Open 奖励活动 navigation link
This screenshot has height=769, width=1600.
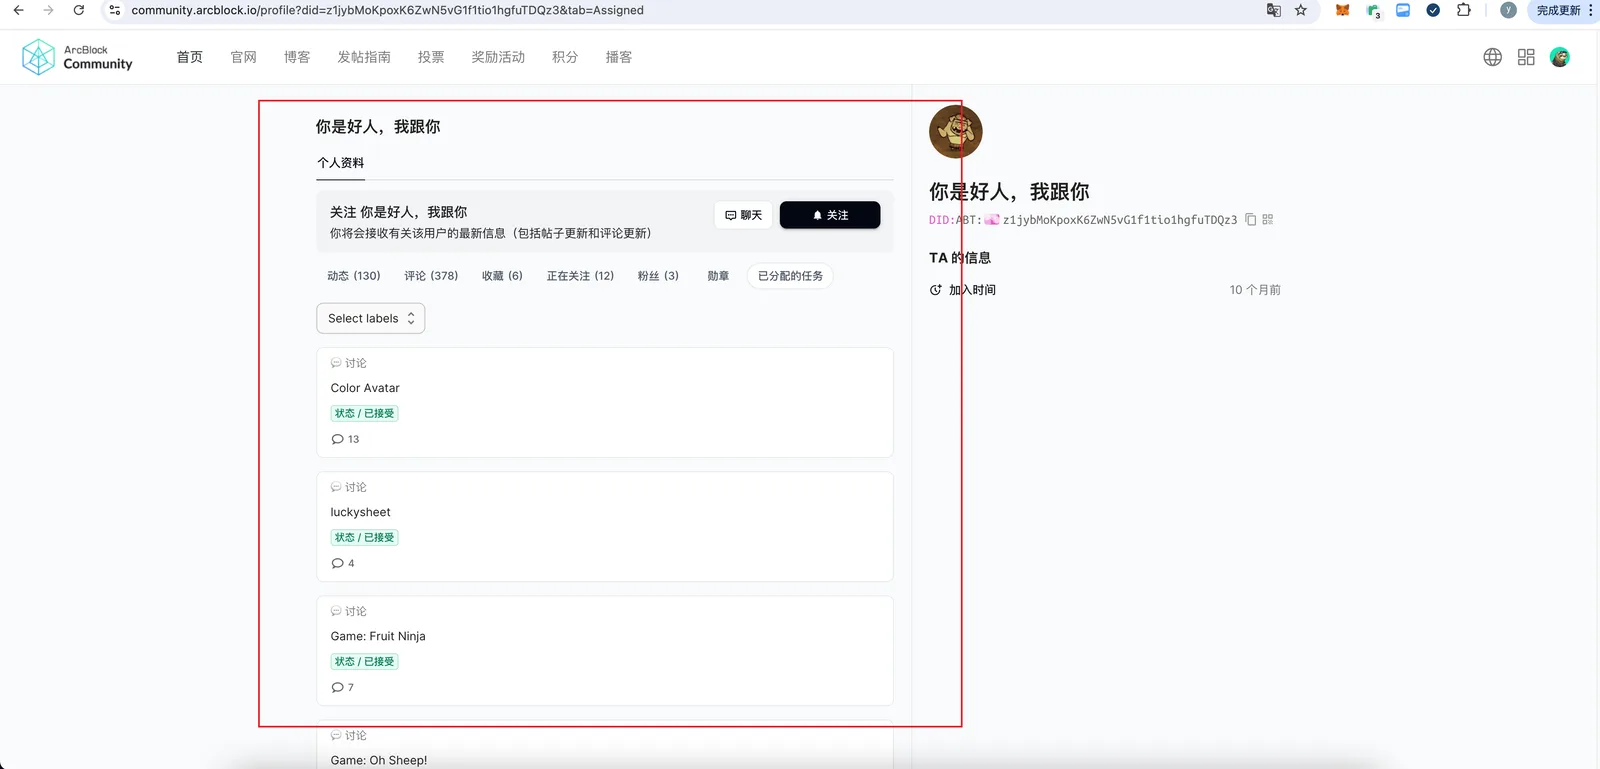pos(498,57)
